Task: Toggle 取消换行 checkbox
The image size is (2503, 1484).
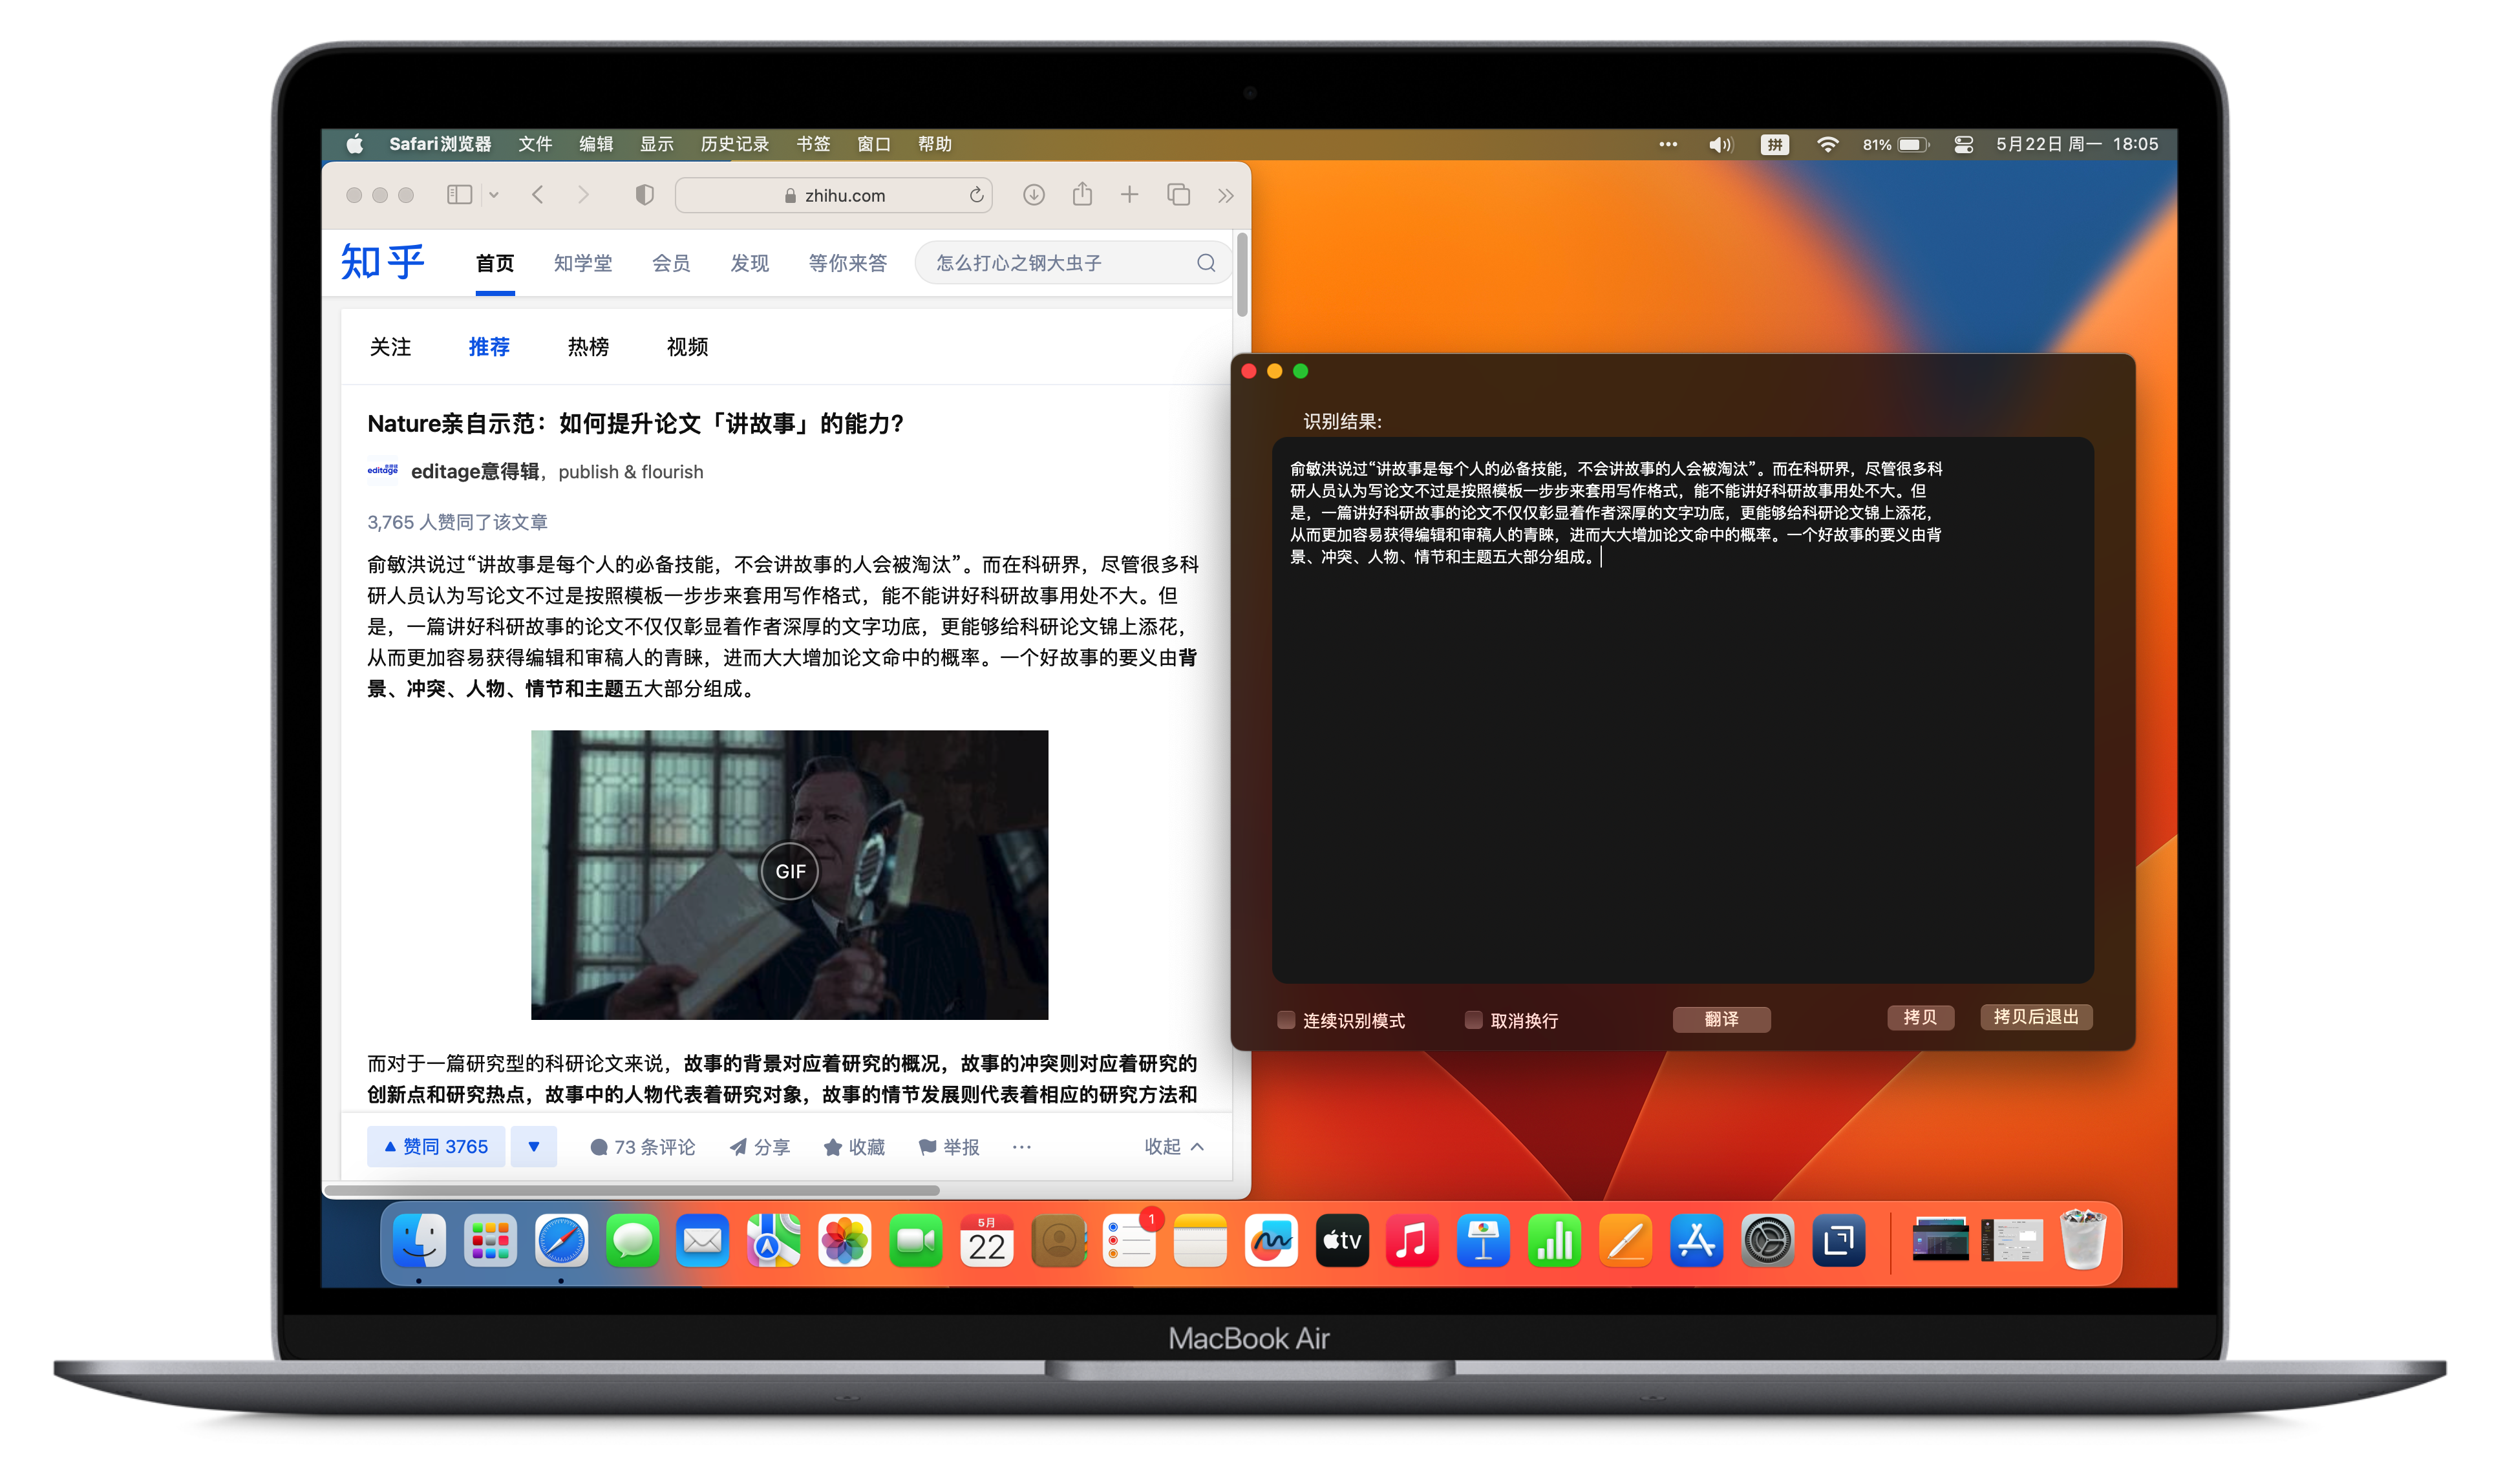Action: tap(1471, 1019)
